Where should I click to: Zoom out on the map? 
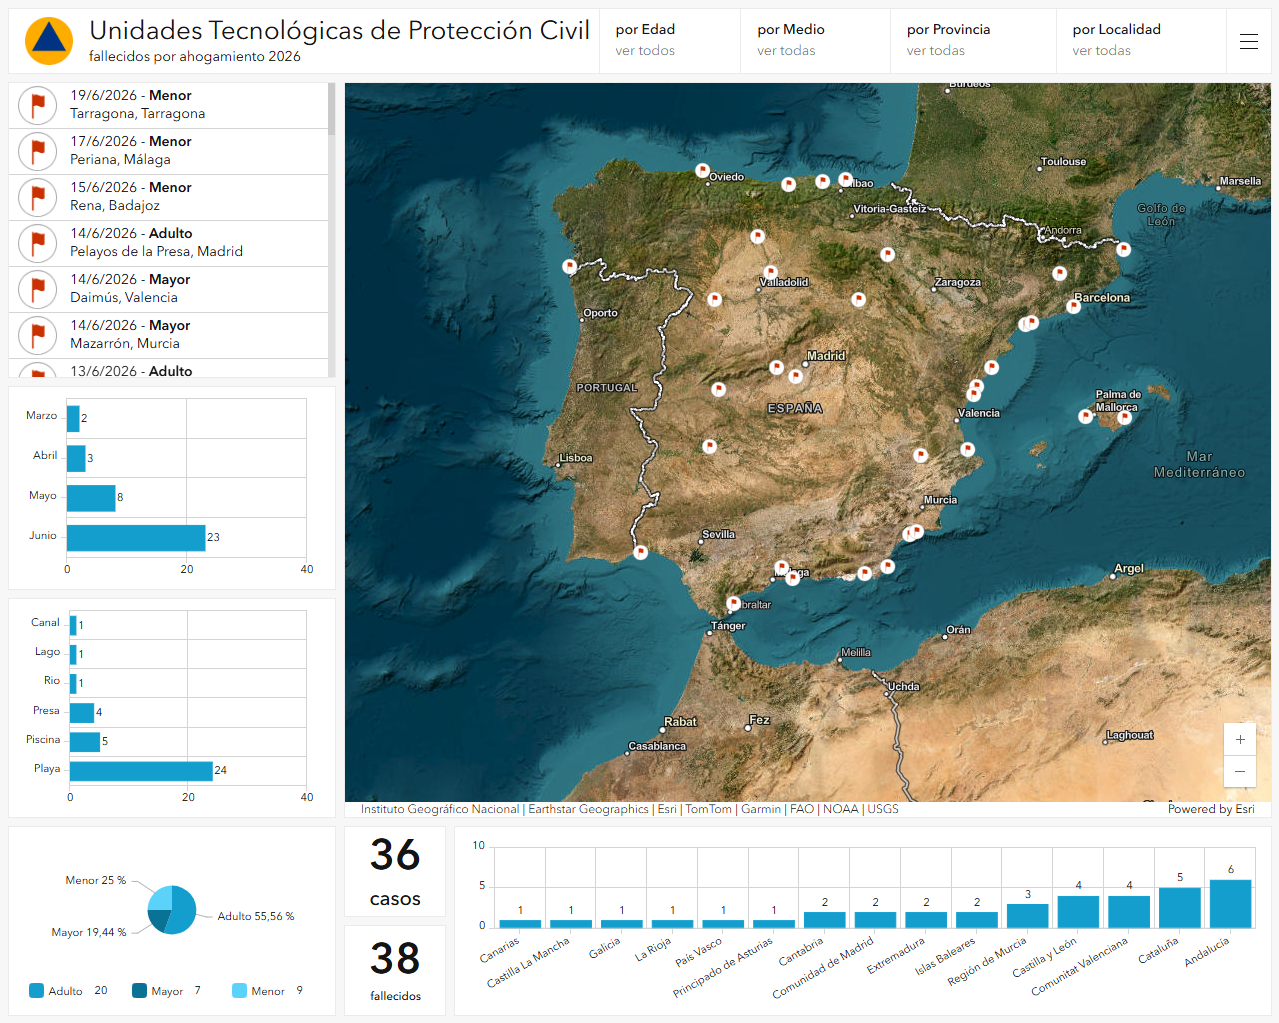(x=1240, y=771)
